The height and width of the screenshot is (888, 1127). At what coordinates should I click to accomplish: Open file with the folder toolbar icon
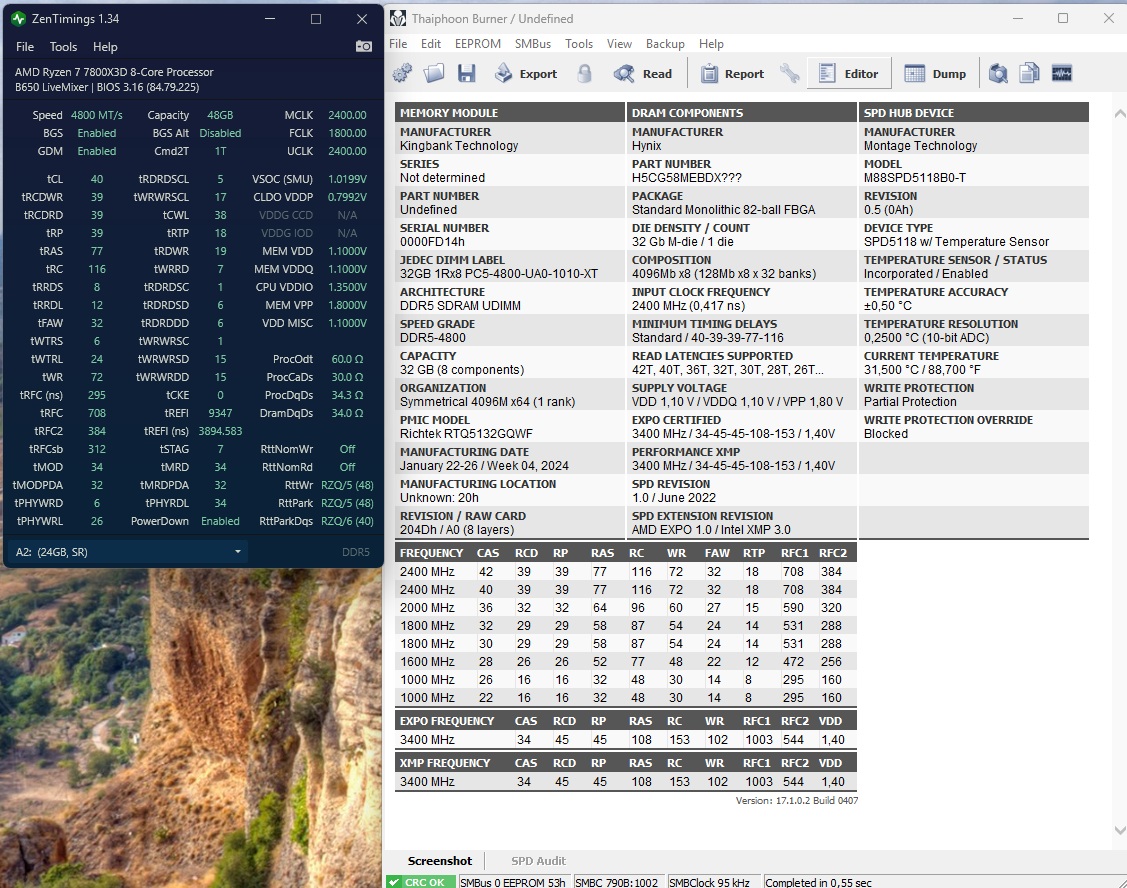point(434,73)
